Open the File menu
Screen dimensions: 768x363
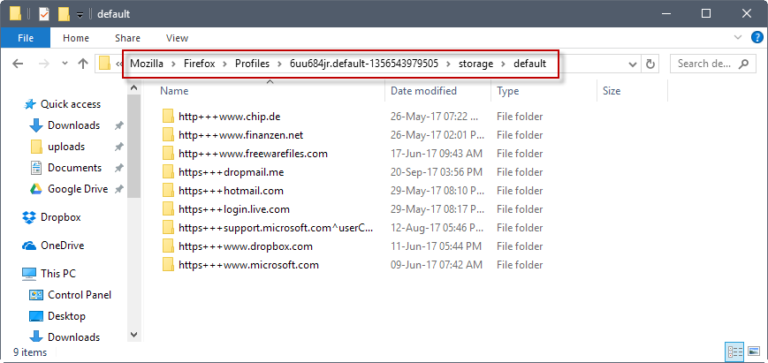(x=25, y=38)
